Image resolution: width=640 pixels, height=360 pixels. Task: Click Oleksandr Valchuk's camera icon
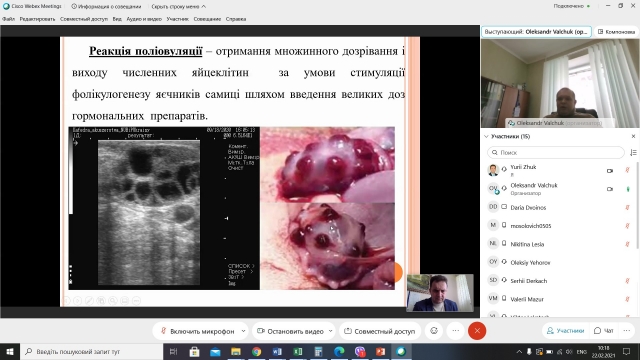pos(610,189)
